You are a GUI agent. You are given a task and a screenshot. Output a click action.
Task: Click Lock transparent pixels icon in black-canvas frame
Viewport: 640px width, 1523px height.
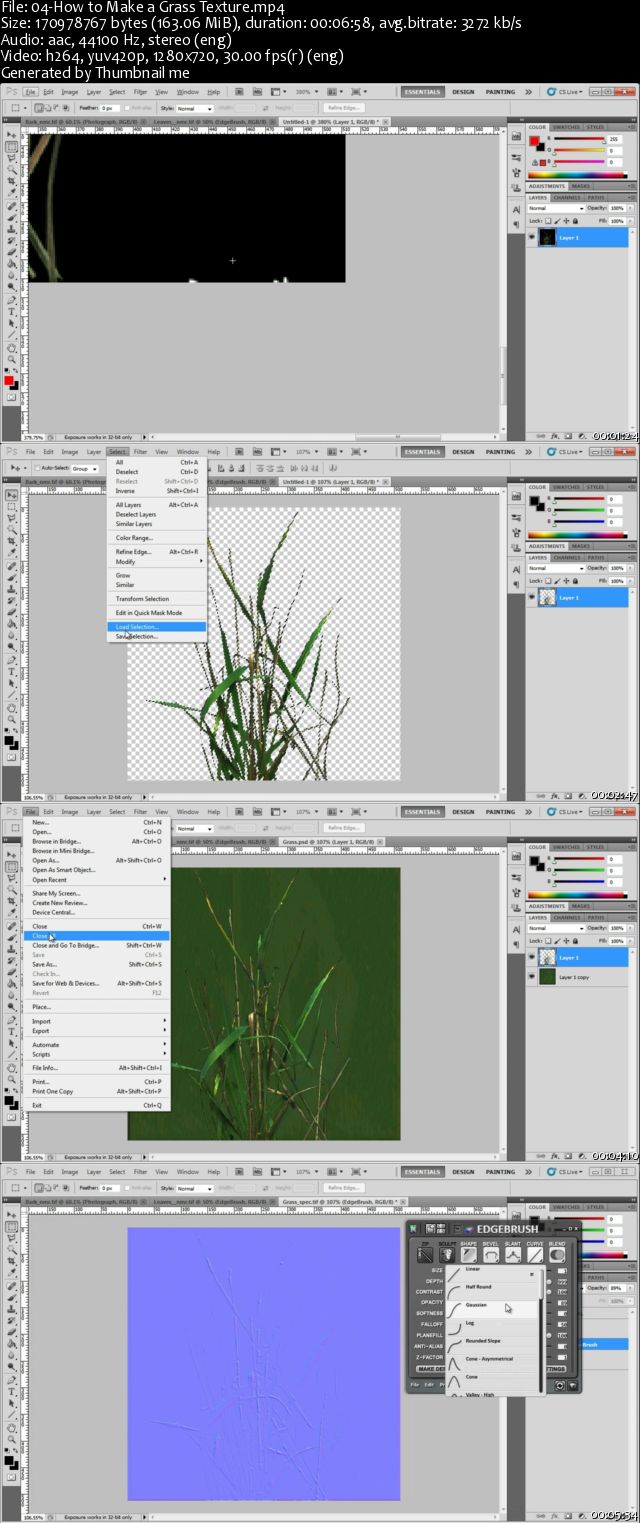(550, 220)
